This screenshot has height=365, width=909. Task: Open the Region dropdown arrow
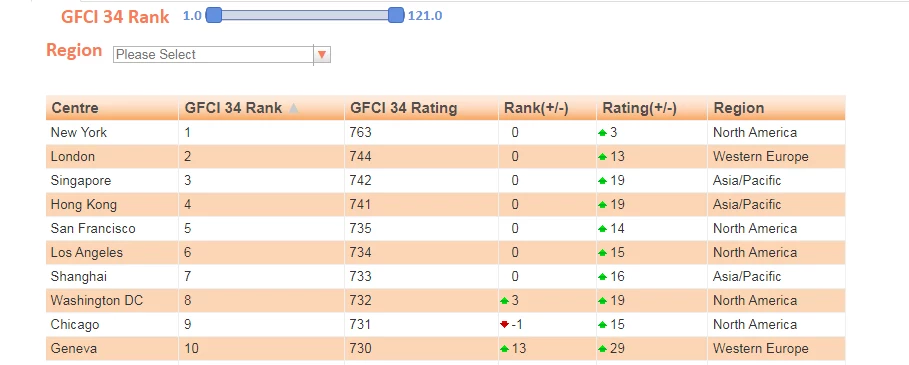tap(322, 54)
